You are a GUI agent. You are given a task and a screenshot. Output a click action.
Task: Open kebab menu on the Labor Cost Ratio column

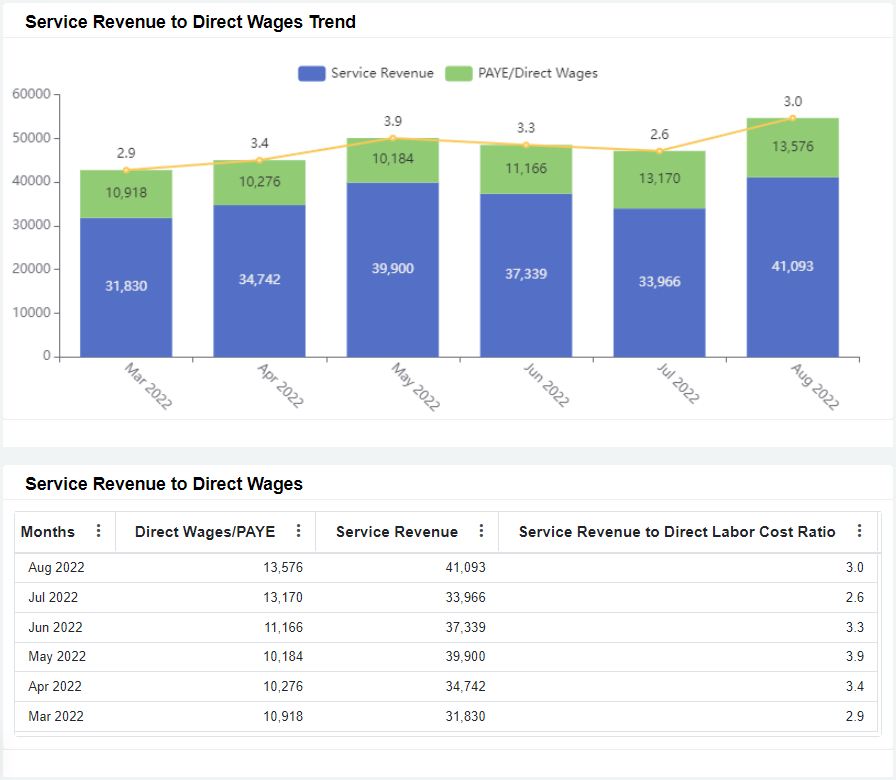(858, 531)
